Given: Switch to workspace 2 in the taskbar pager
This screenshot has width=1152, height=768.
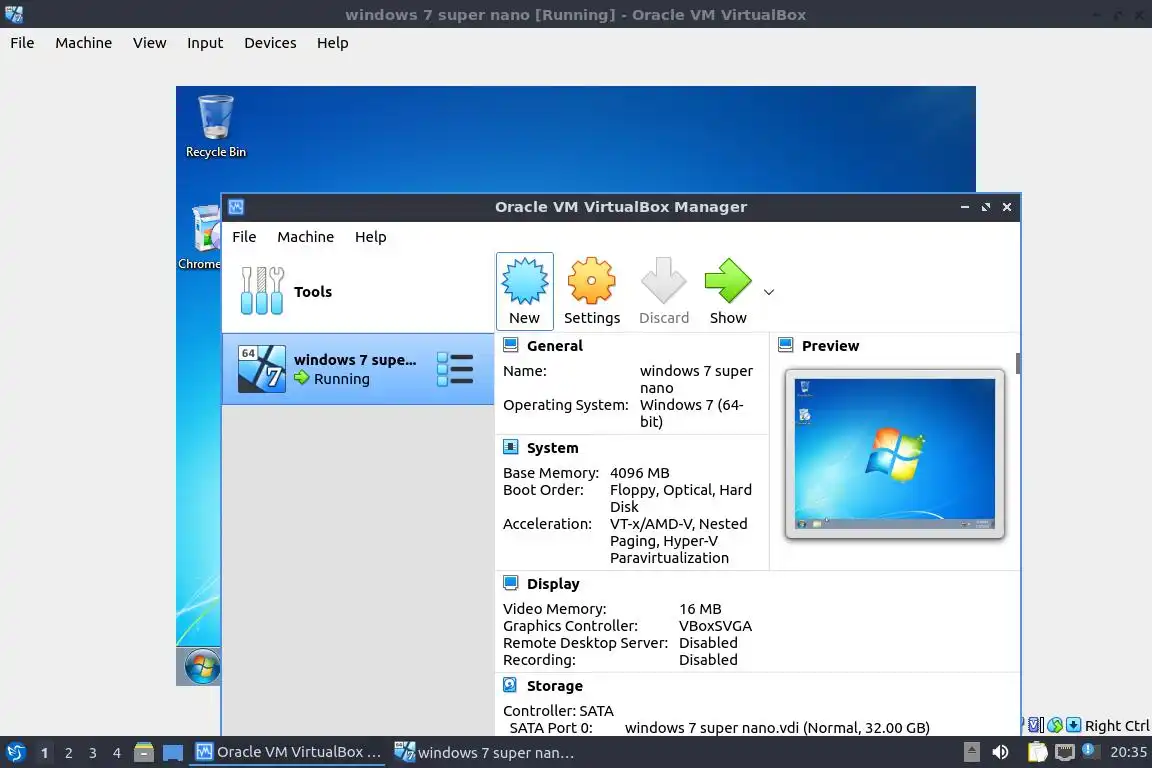Looking at the screenshot, I should (x=68, y=753).
